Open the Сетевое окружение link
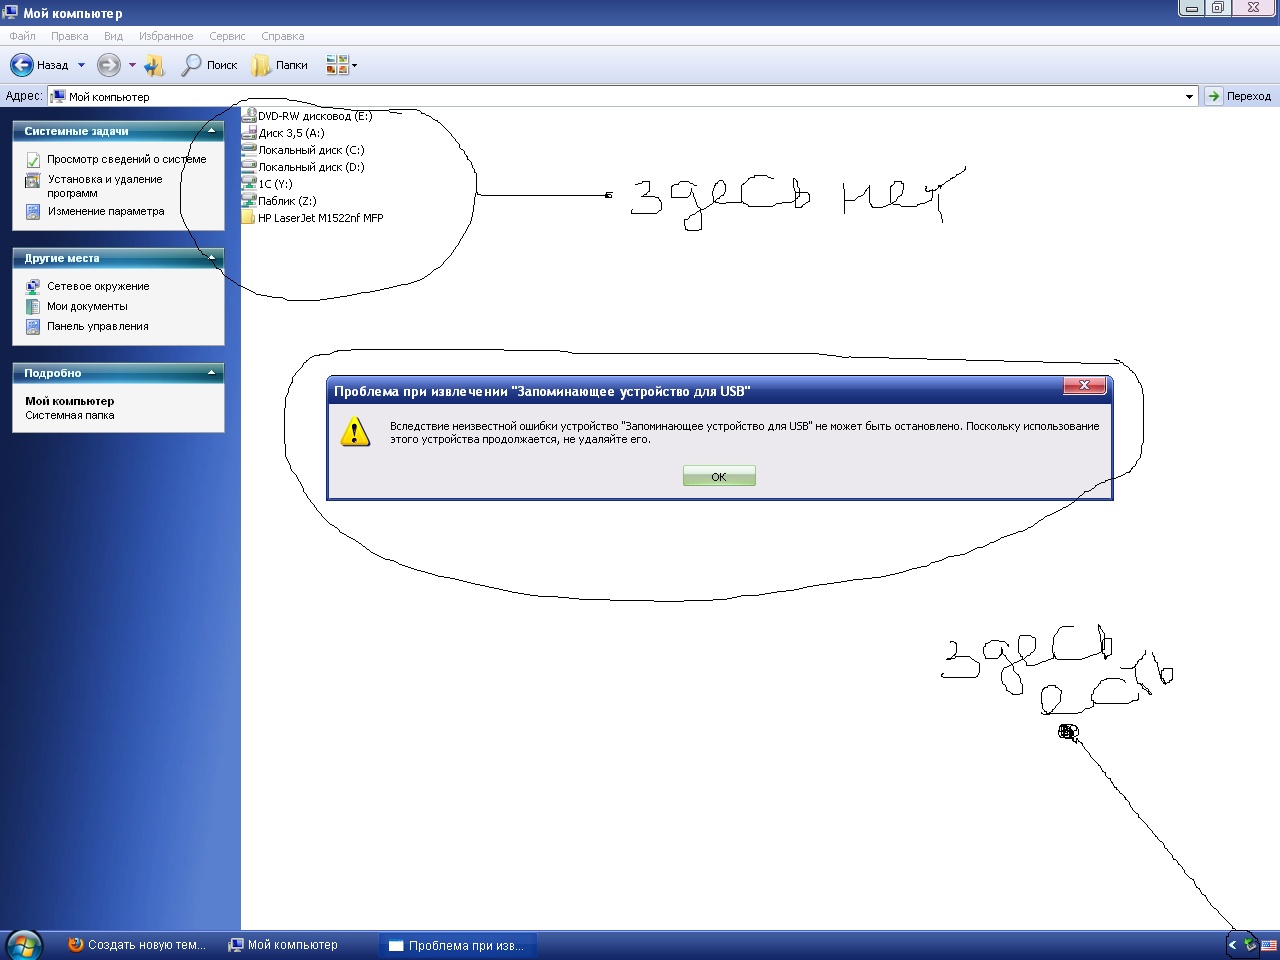This screenshot has height=960, width=1280. 98,286
